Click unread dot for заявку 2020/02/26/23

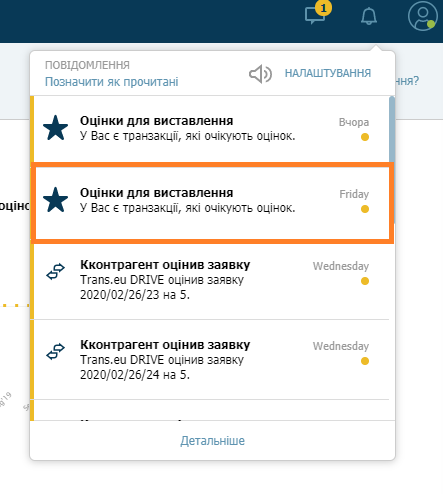coord(365,281)
